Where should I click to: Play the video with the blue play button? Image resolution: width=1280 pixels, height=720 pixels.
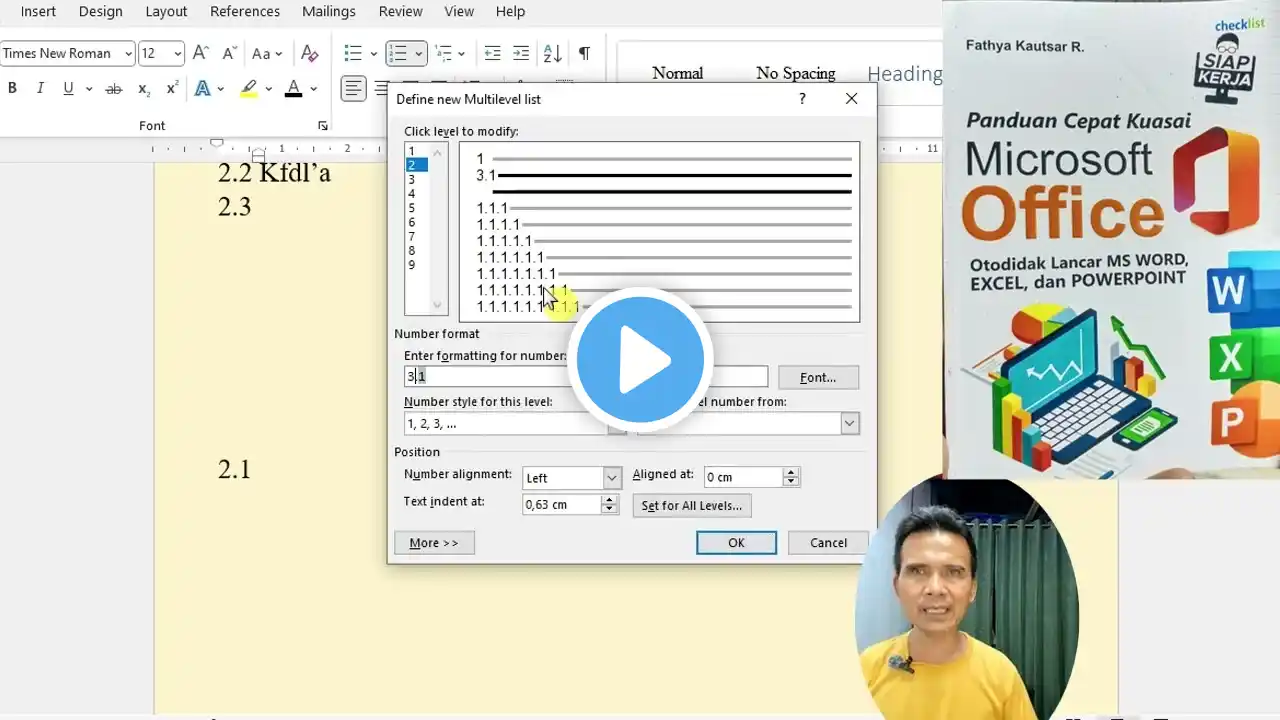640,359
